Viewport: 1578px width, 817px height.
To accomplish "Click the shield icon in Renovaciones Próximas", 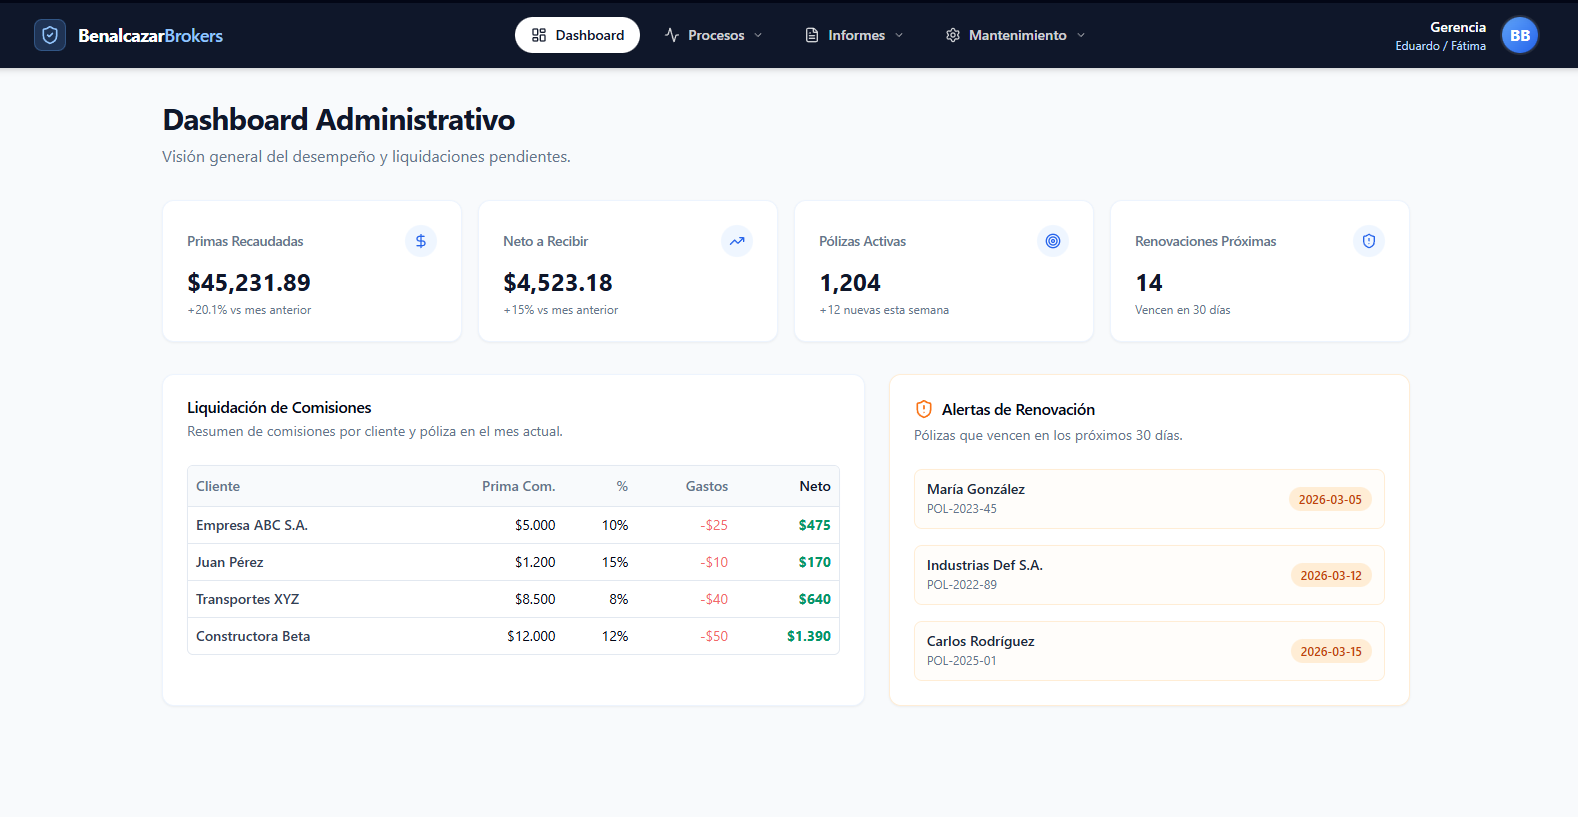I will pos(1369,241).
